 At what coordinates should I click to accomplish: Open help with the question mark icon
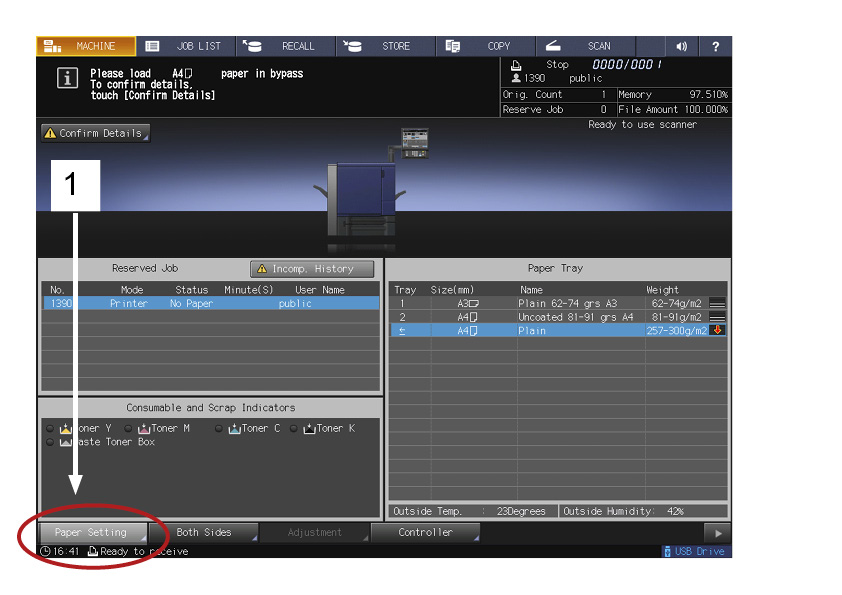(715, 46)
